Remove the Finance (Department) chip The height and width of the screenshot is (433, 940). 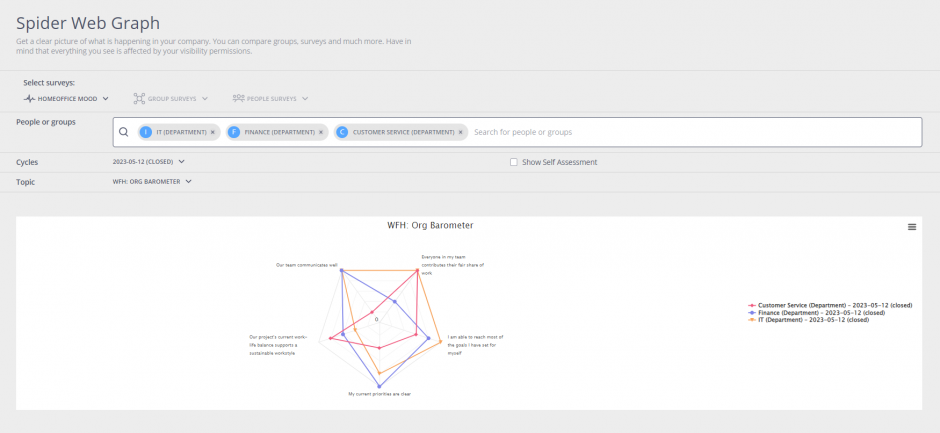[x=321, y=132]
